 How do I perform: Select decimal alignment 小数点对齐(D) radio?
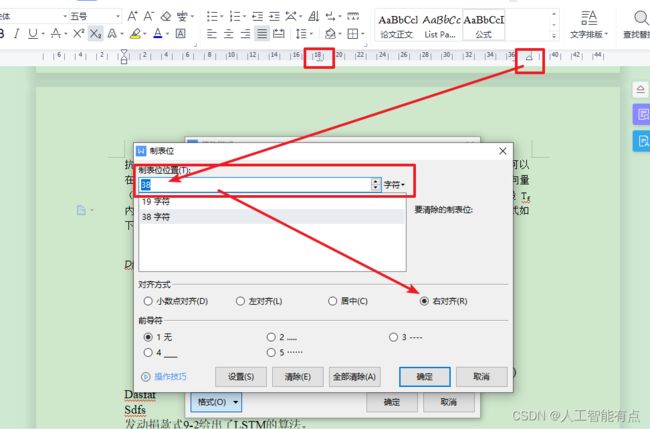(x=148, y=301)
